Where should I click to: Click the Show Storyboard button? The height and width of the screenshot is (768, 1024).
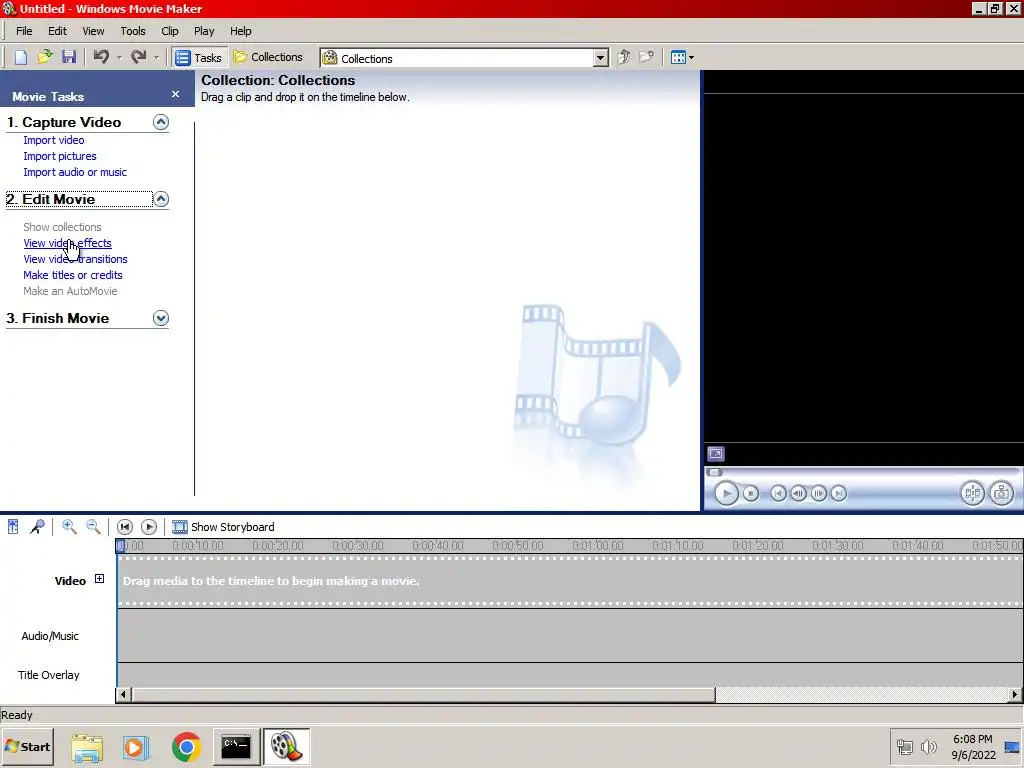pyautogui.click(x=223, y=527)
